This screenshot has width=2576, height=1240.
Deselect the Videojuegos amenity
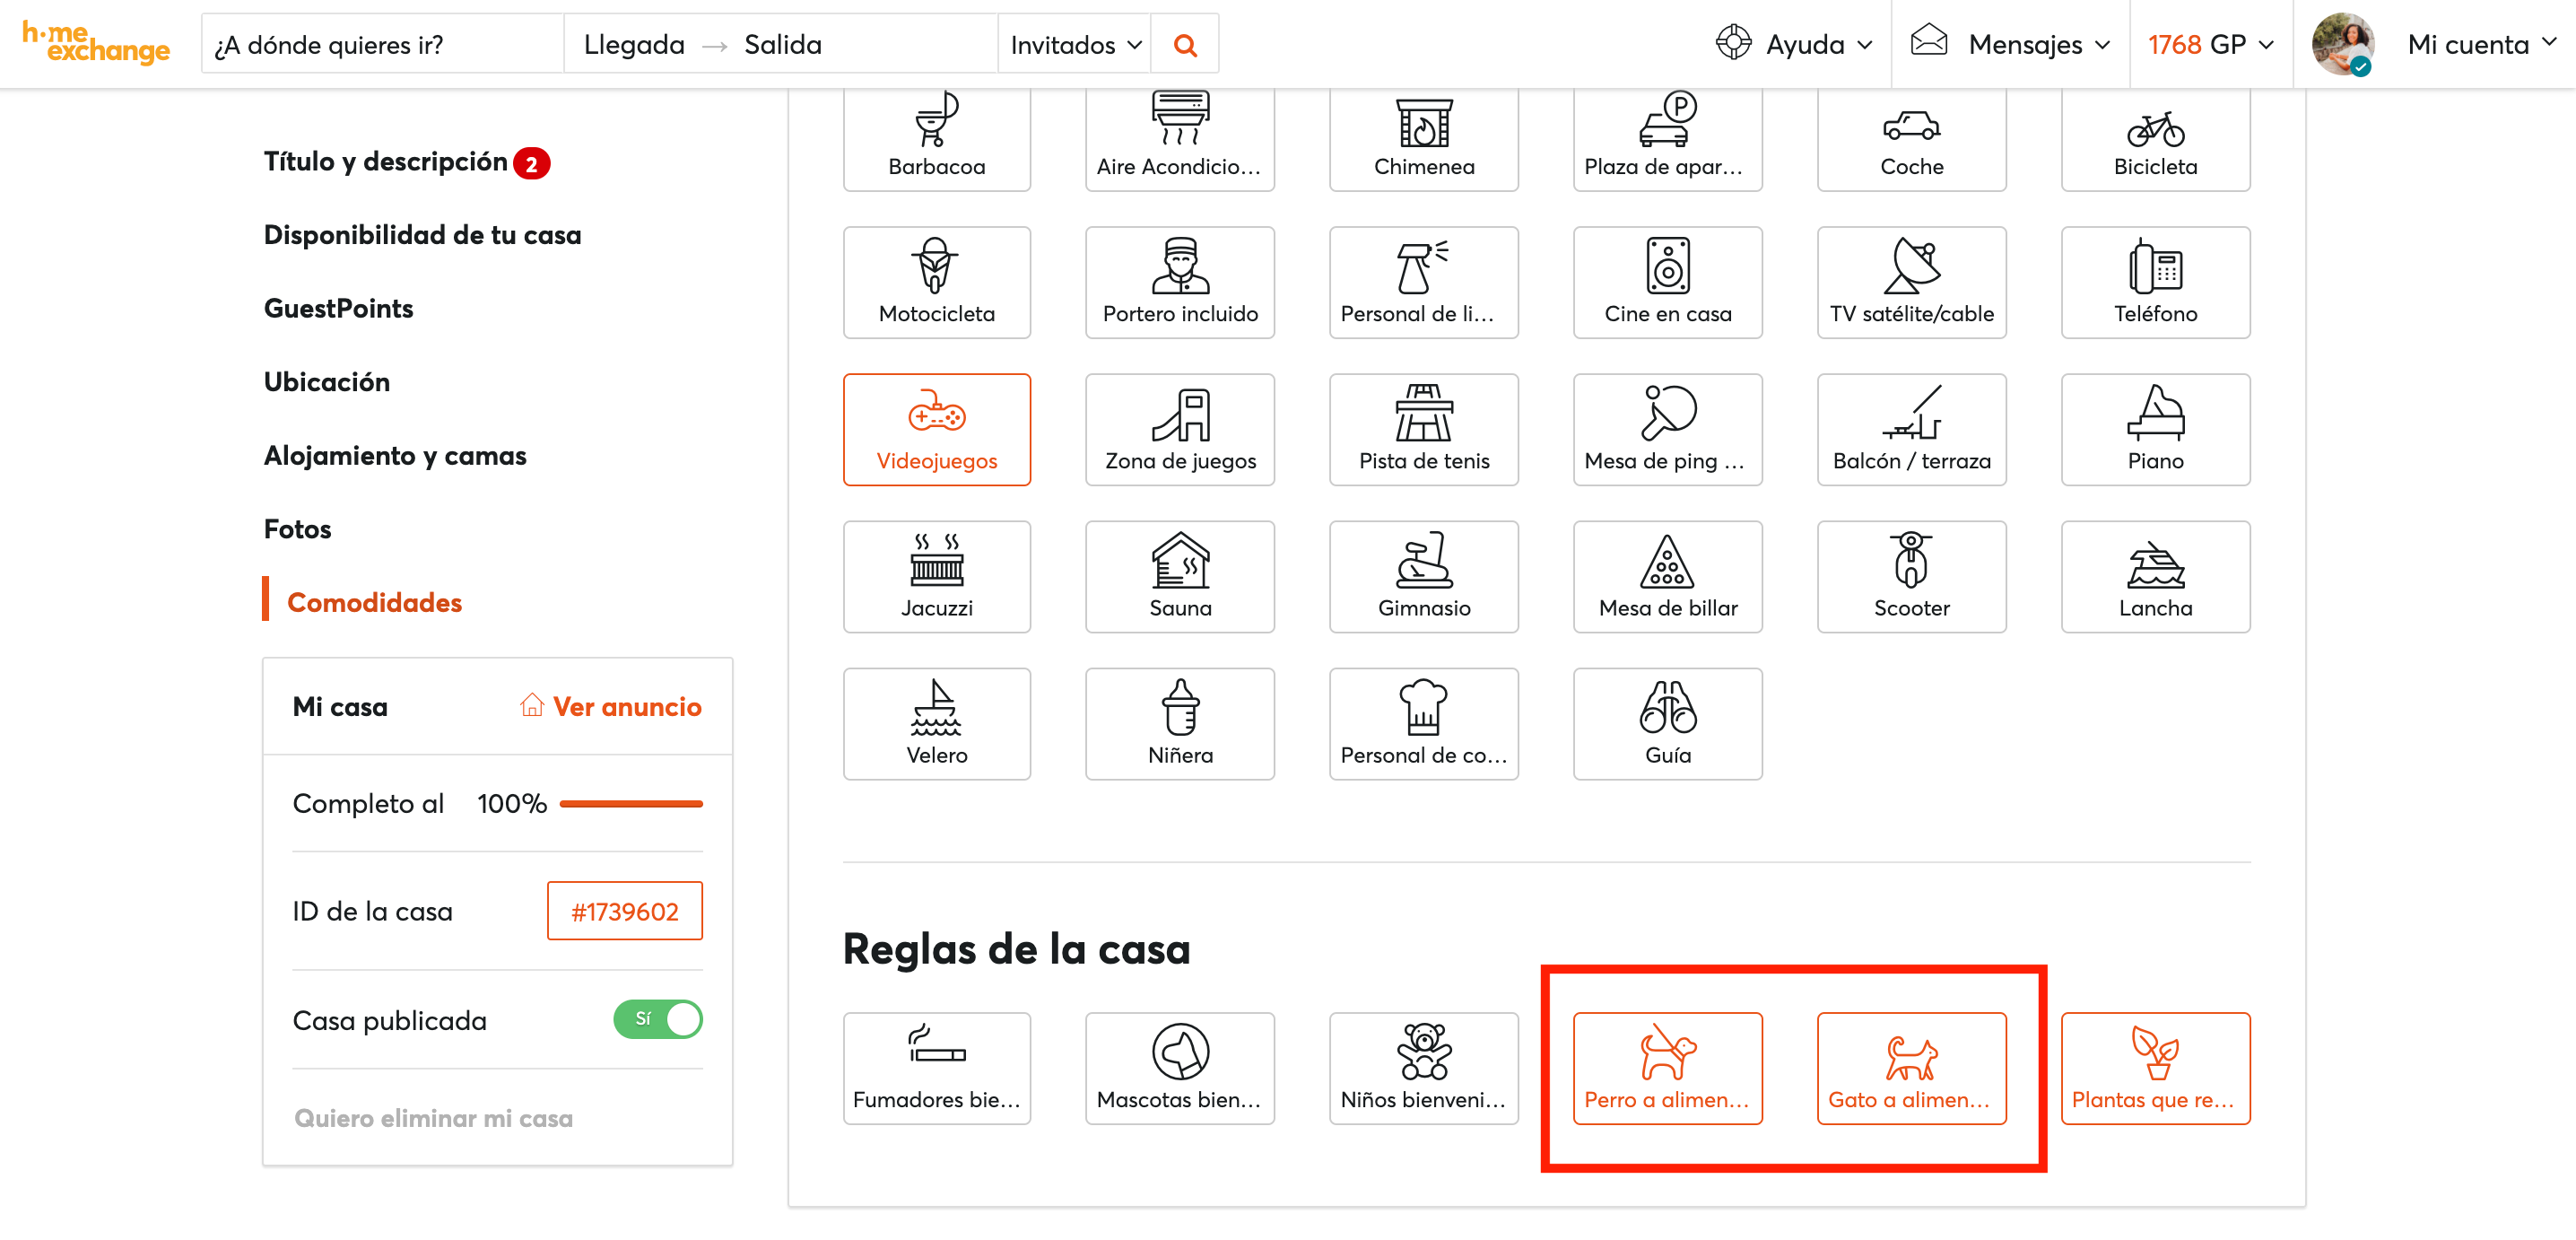(936, 429)
